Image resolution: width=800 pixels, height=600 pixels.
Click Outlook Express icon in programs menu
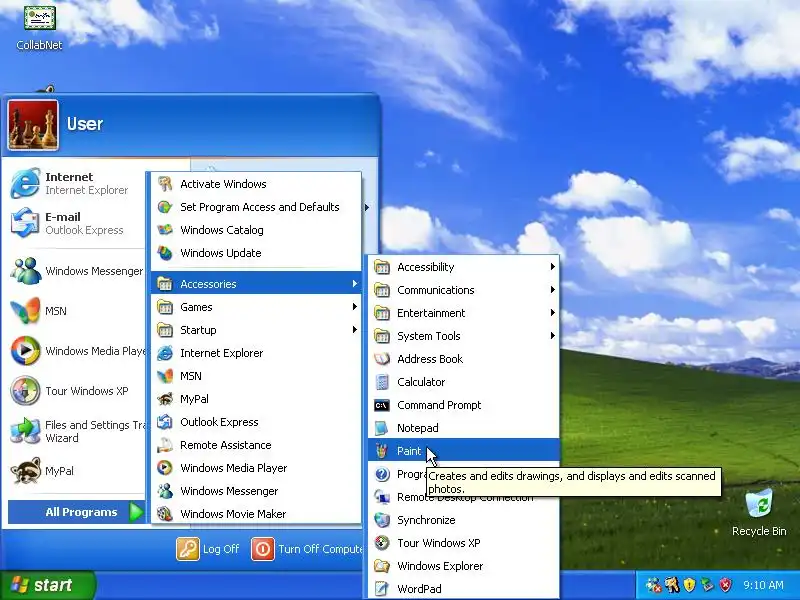point(165,422)
